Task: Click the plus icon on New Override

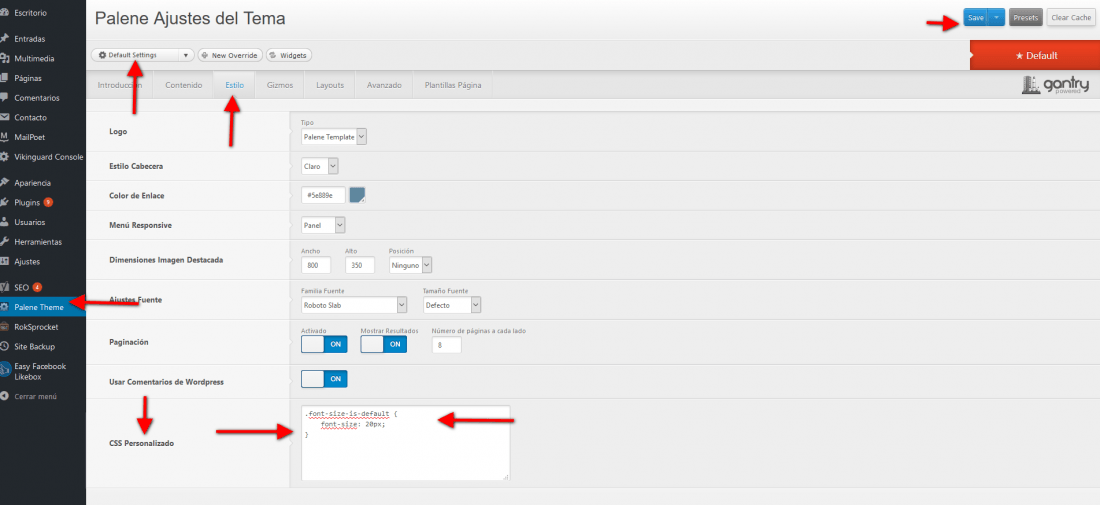Action: point(205,55)
